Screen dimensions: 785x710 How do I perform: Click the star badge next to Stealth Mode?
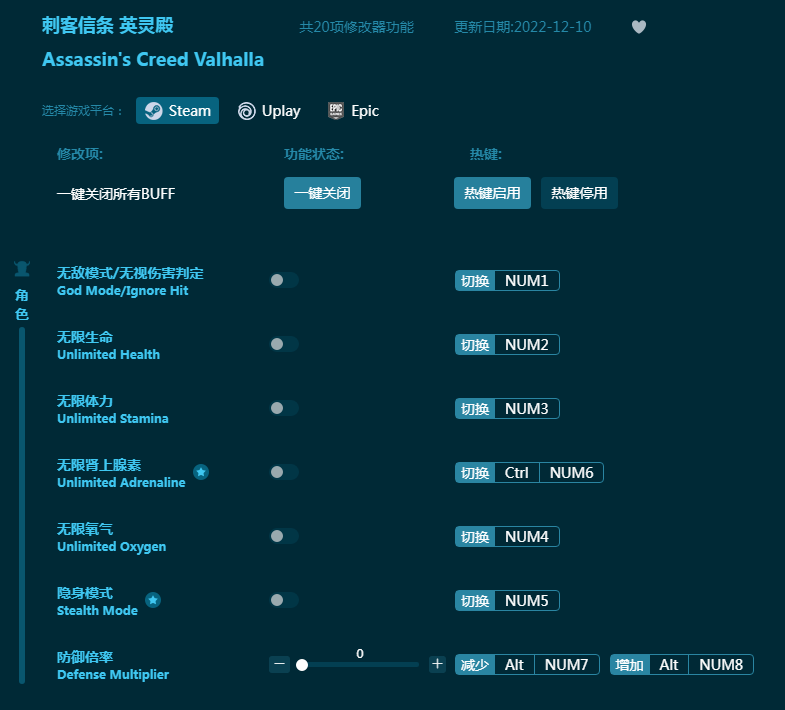tap(153, 600)
